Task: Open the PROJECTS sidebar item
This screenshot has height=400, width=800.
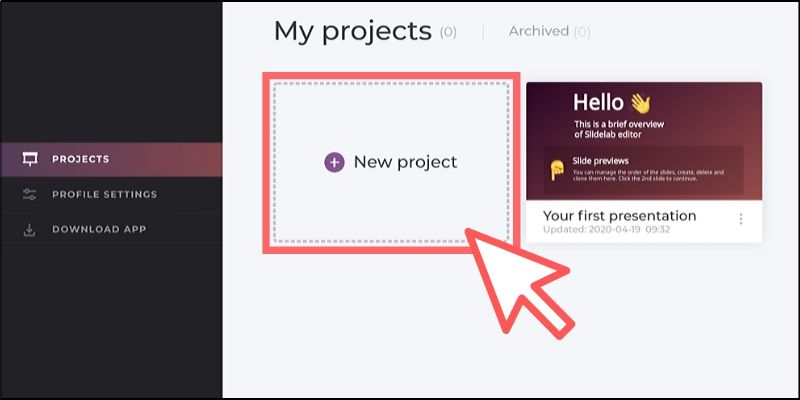Action: tap(111, 160)
